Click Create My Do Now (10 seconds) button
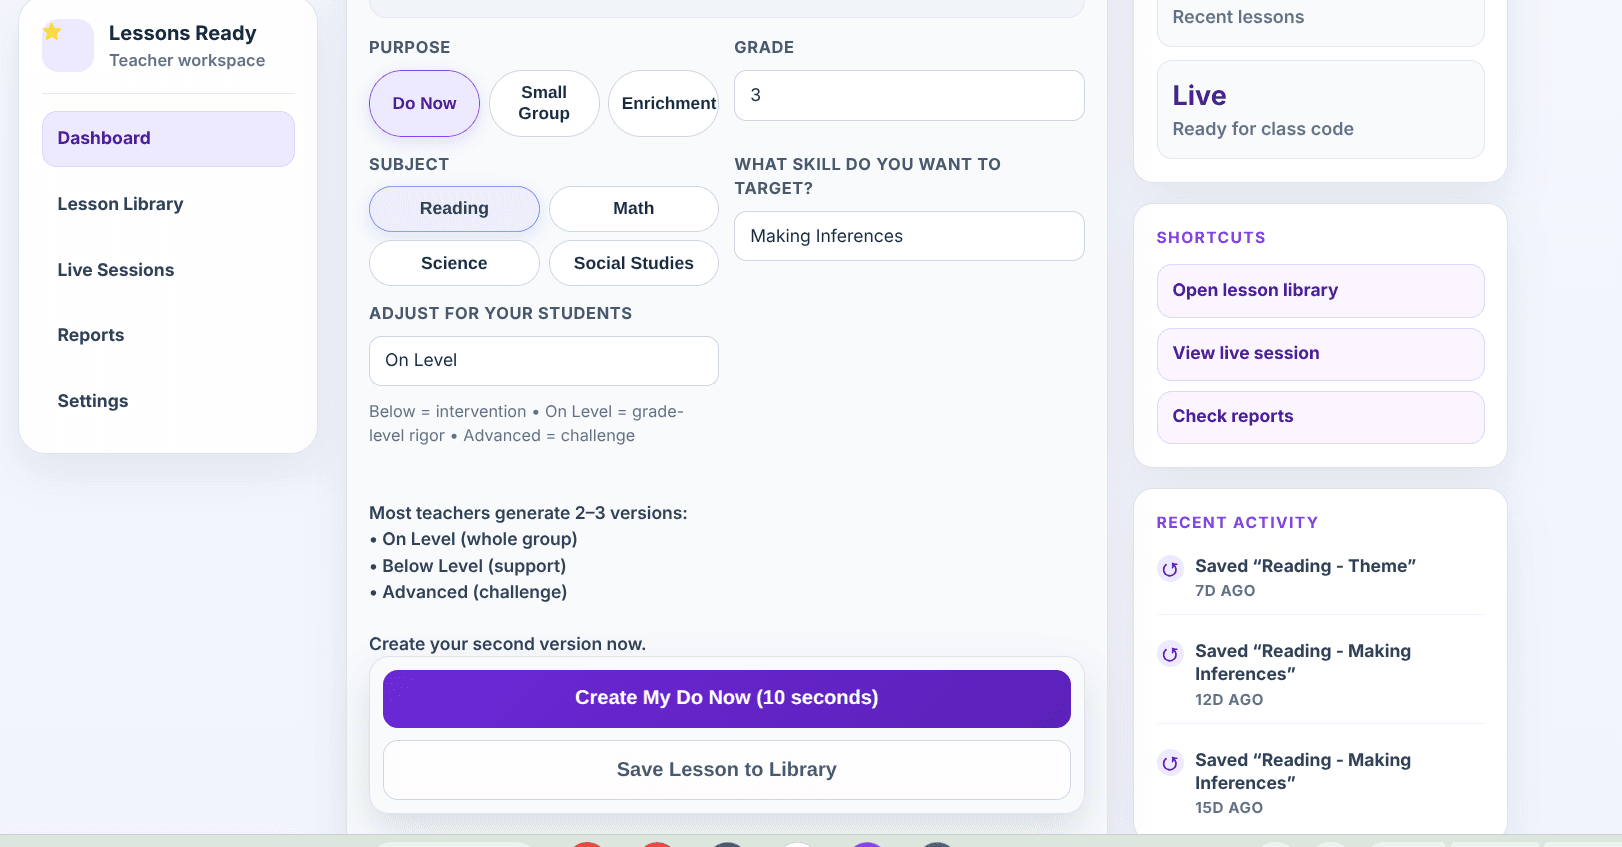This screenshot has height=847, width=1622. click(727, 698)
